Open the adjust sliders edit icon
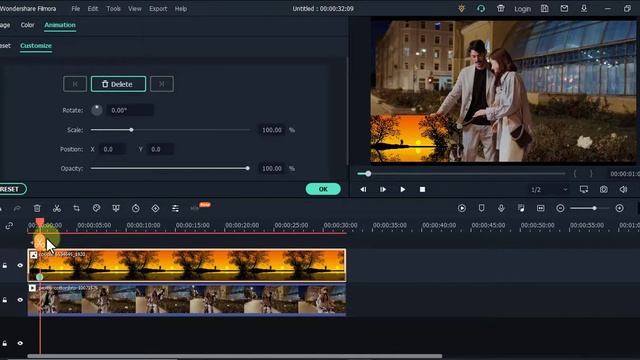Viewport: 640px width, 360px height. [x=175, y=208]
